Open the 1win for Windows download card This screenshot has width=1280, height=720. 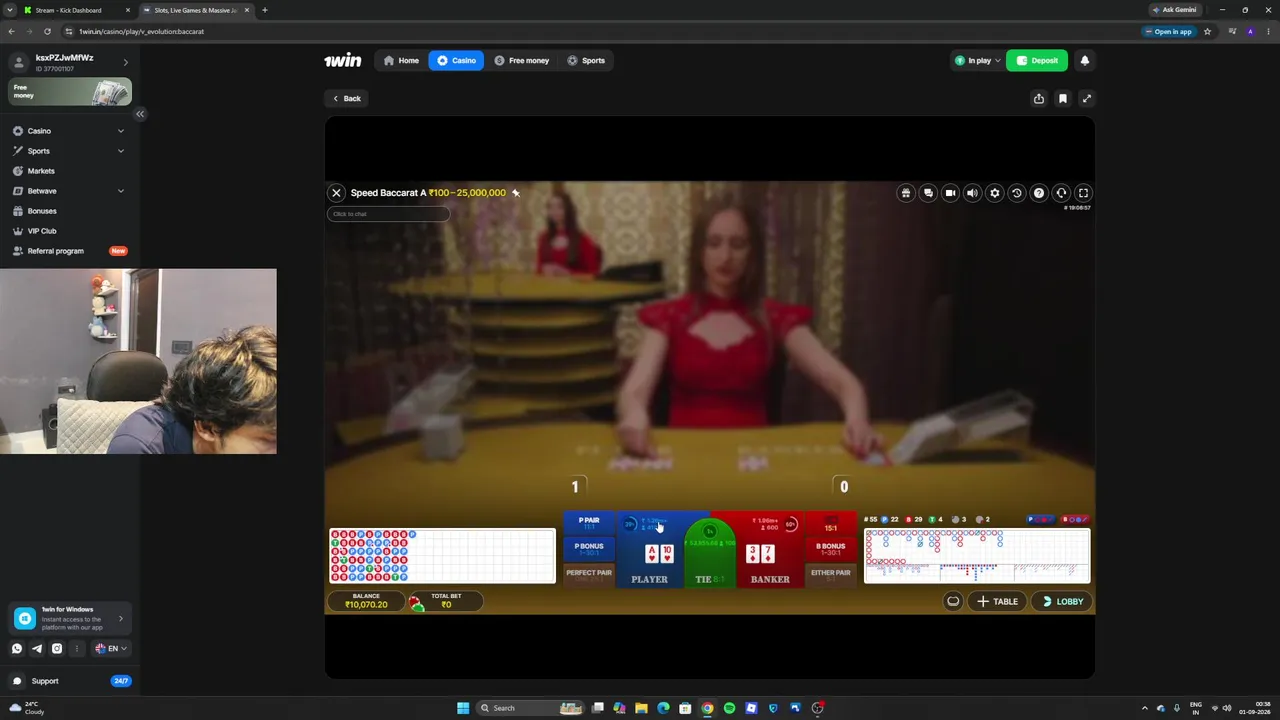[70, 619]
